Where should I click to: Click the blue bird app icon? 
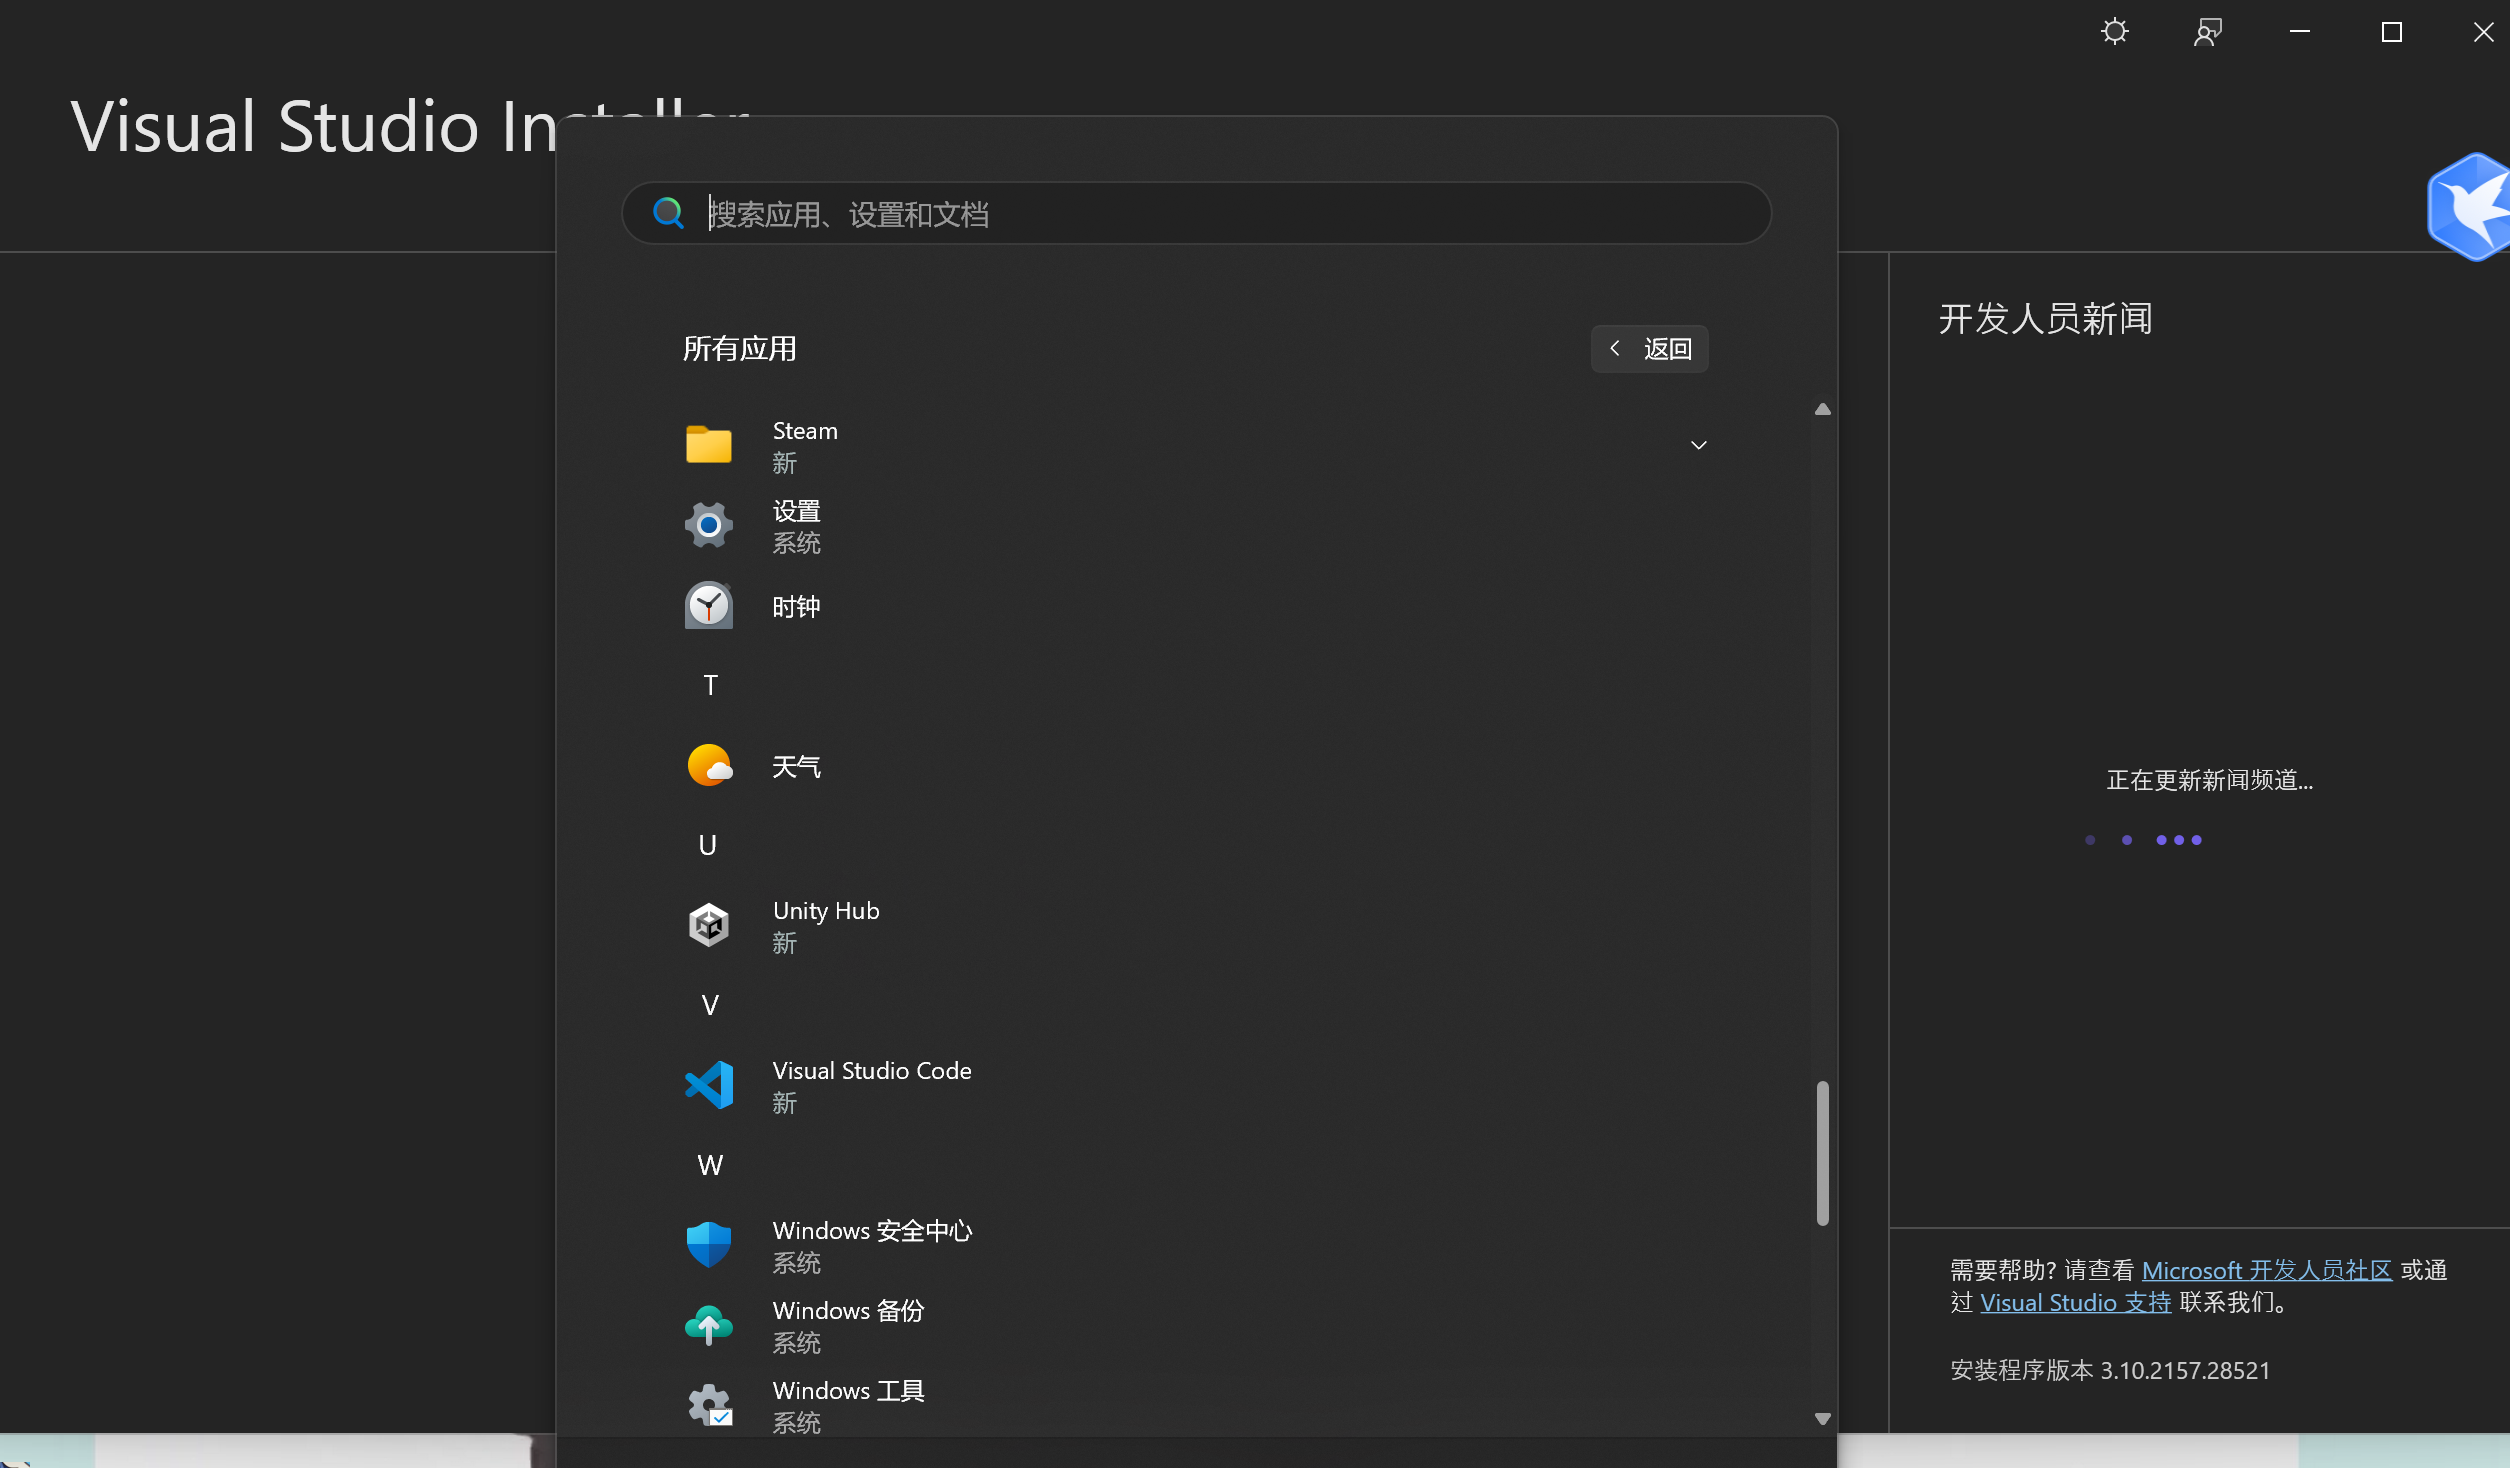(x=2468, y=207)
